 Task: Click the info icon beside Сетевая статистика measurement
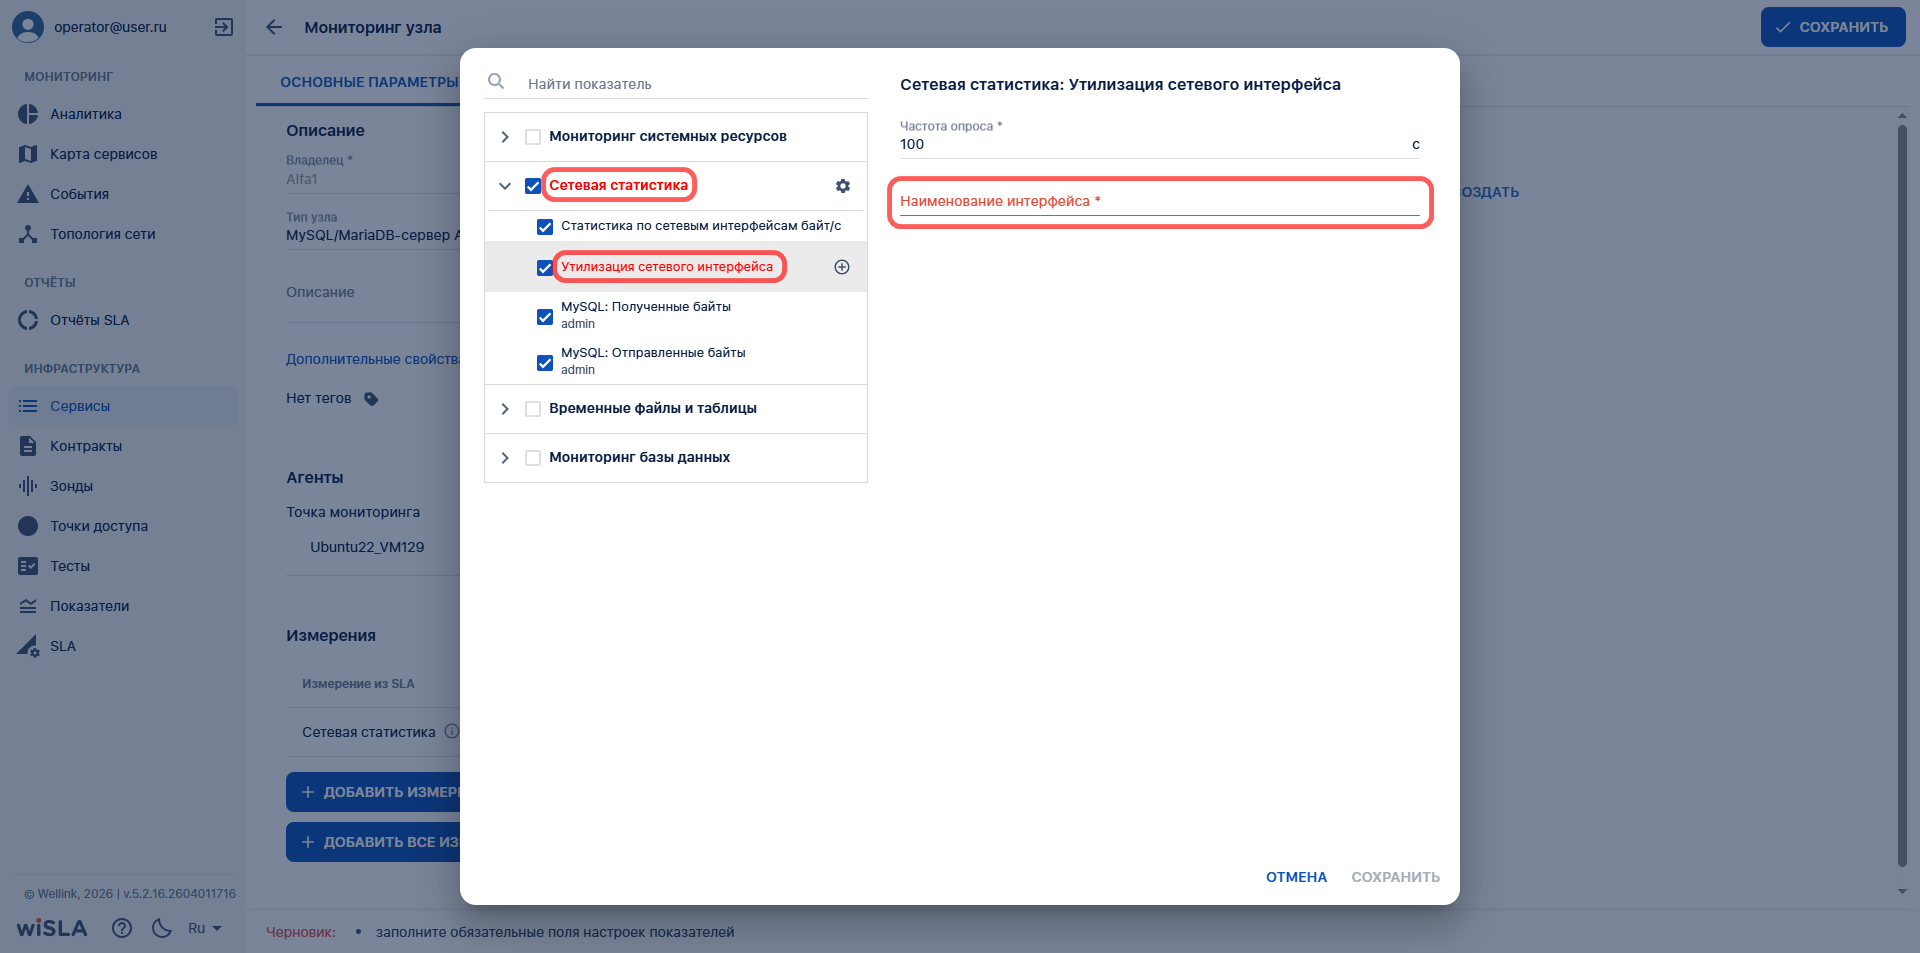[452, 731]
